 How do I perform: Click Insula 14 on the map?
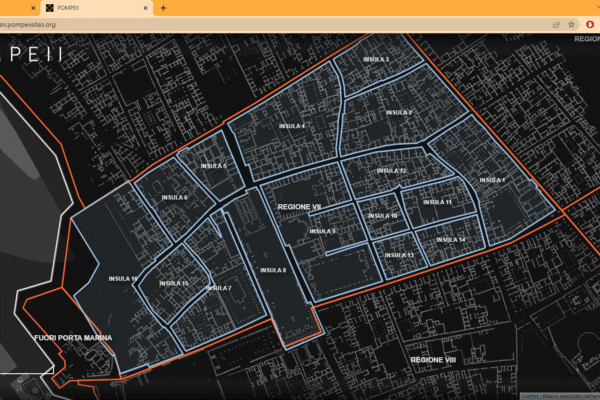pos(451,239)
